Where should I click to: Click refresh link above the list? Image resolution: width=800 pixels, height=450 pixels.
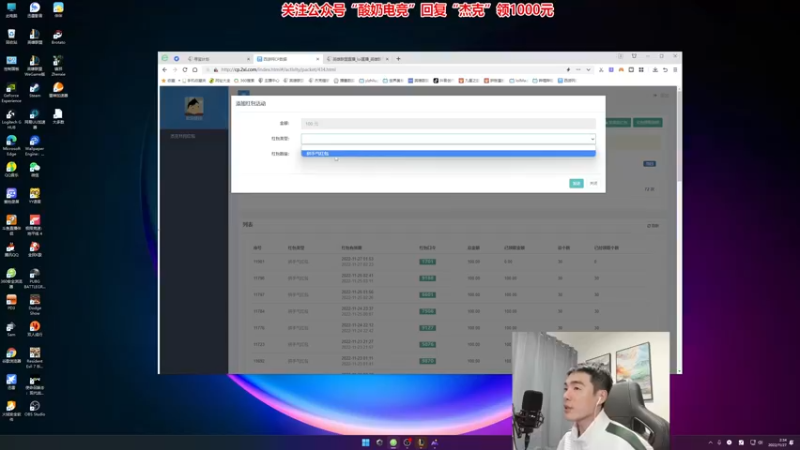tap(653, 226)
